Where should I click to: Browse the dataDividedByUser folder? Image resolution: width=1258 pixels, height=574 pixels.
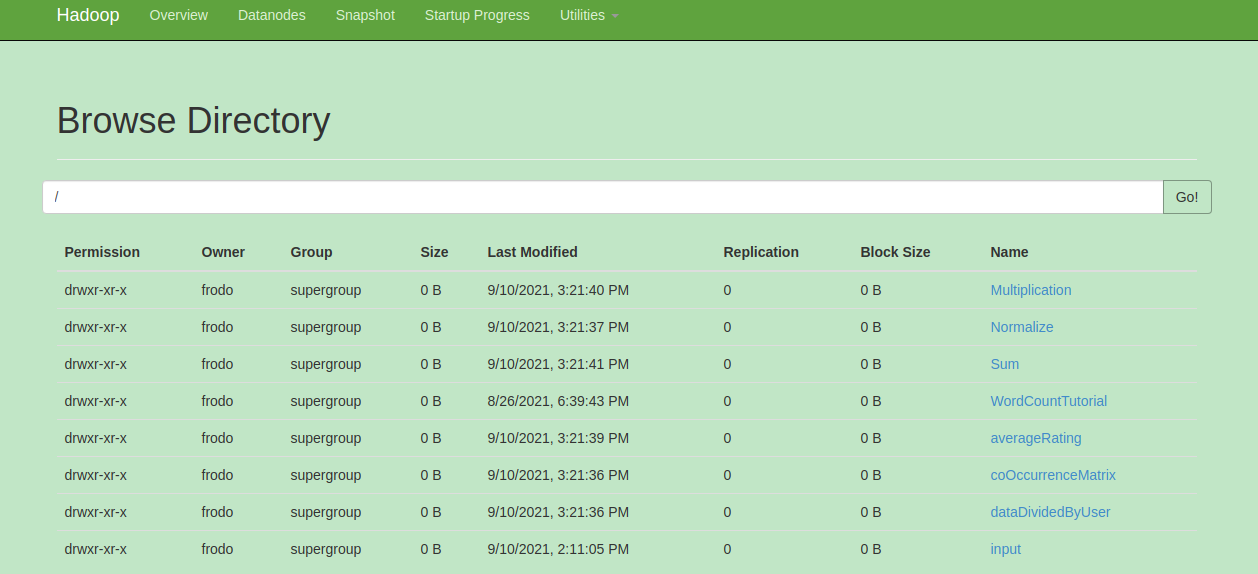tap(1050, 512)
